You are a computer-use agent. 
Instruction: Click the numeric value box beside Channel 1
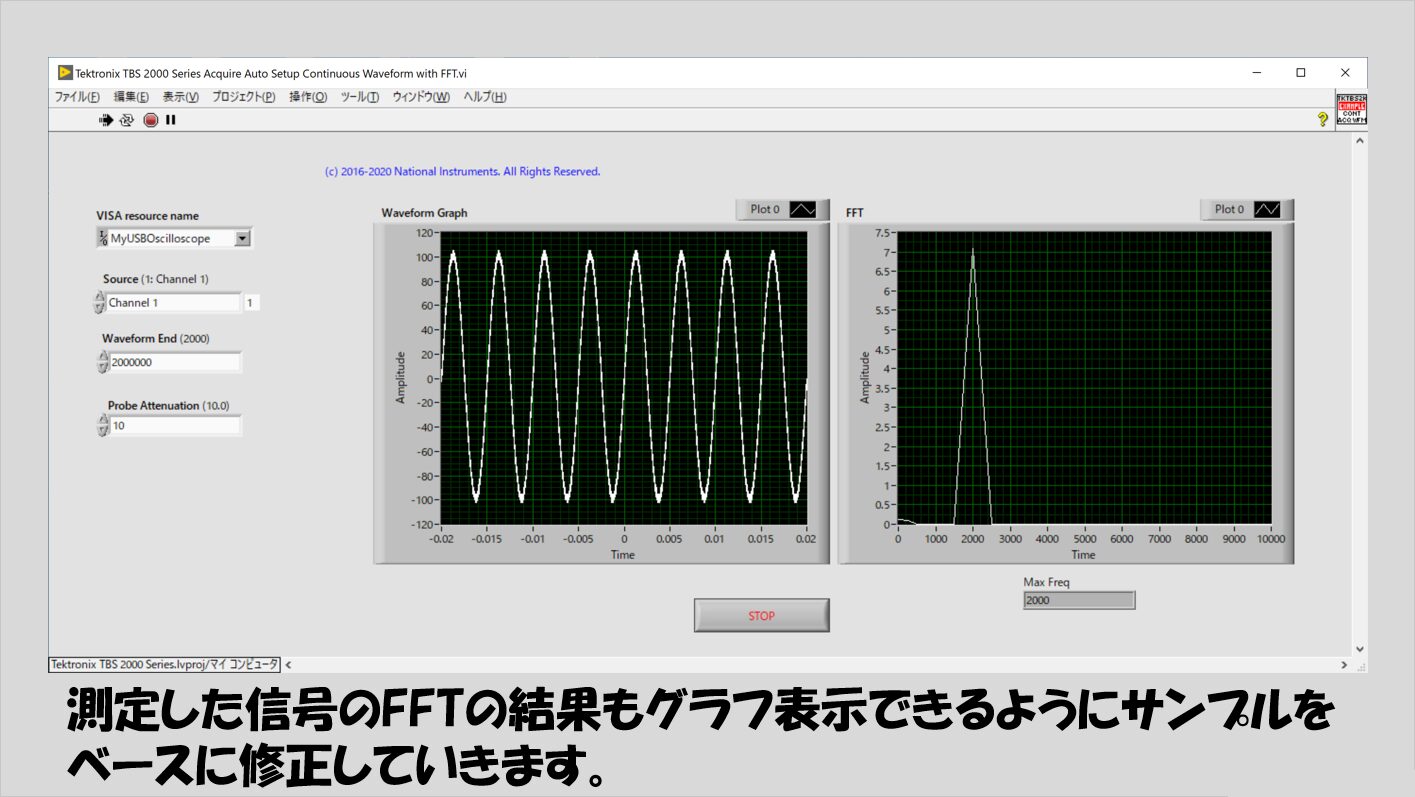point(251,302)
